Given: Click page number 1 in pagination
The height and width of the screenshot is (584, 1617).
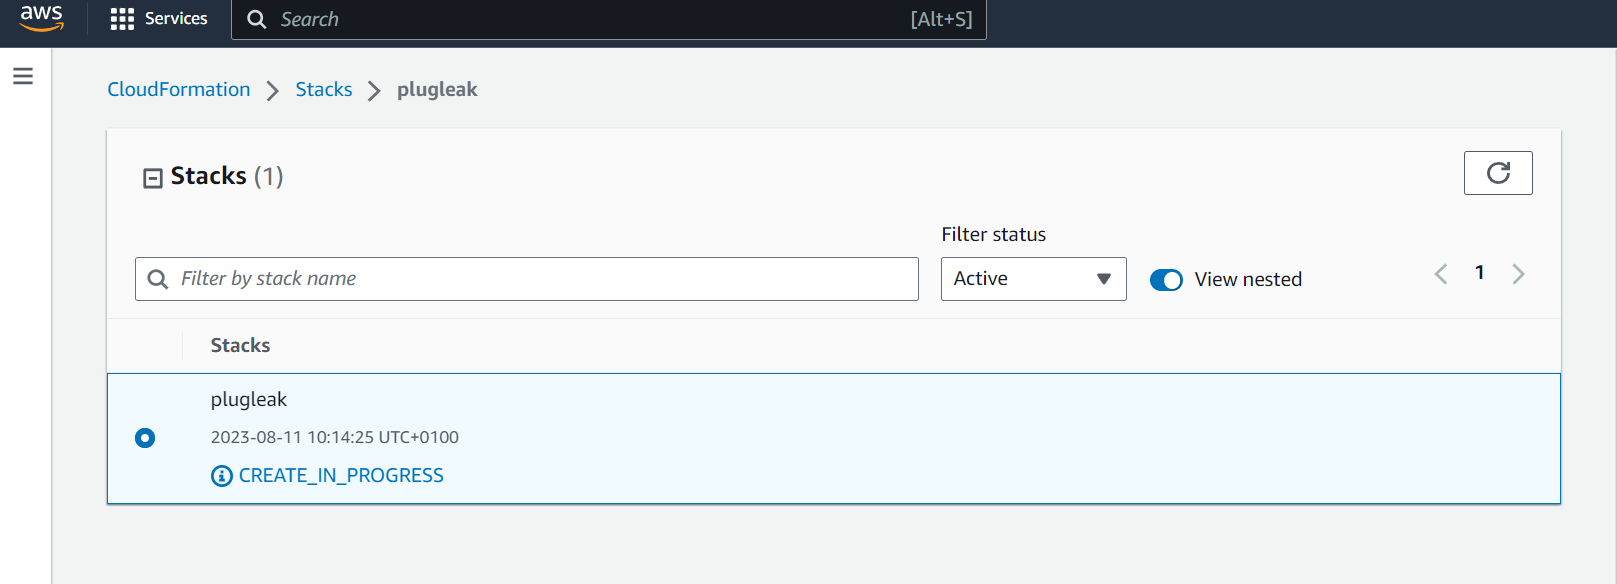Looking at the screenshot, I should point(1480,273).
